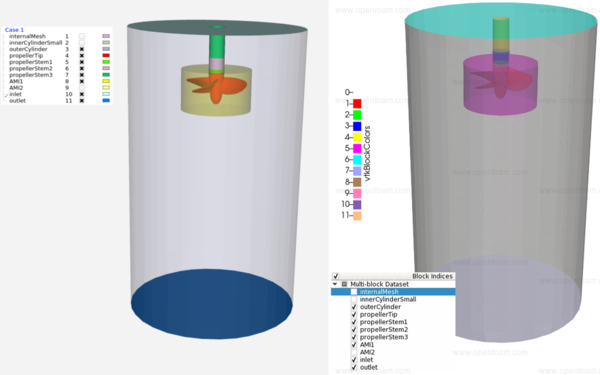The image size is (600, 375).
Task: Open the outerCylinder color swatch in Case 1
Action: 106,49
